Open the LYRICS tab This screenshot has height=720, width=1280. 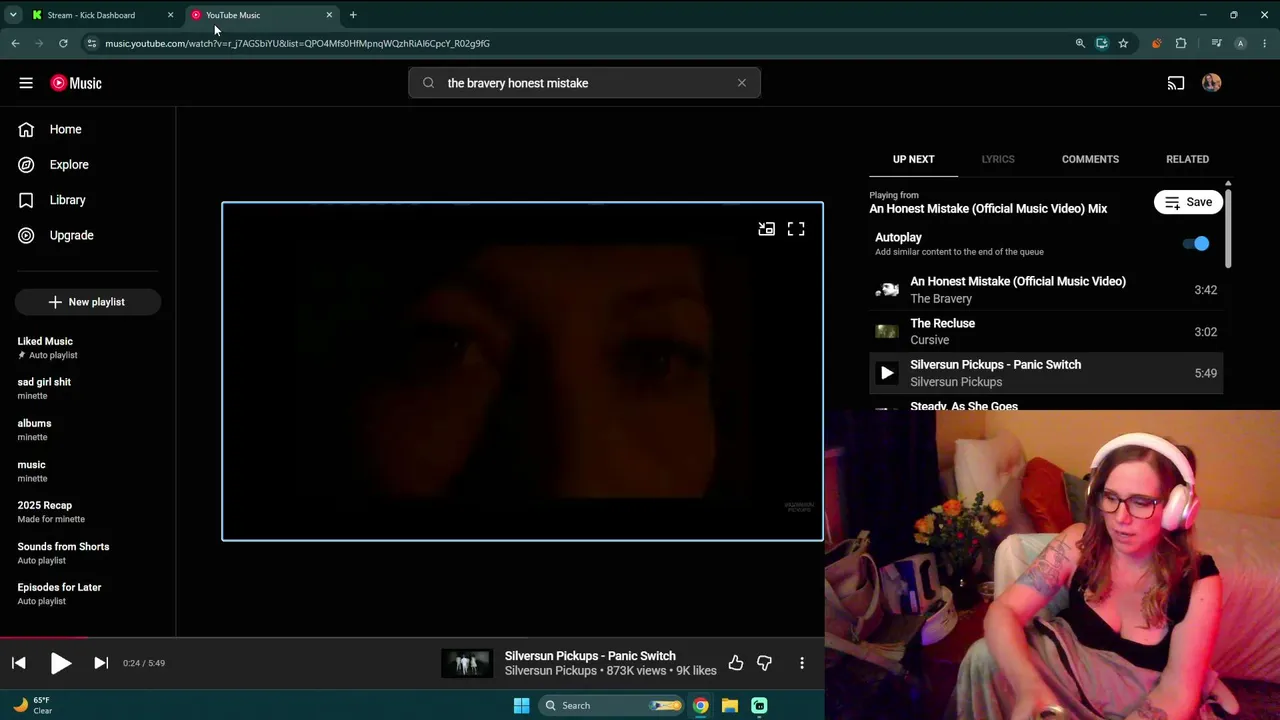point(998,159)
